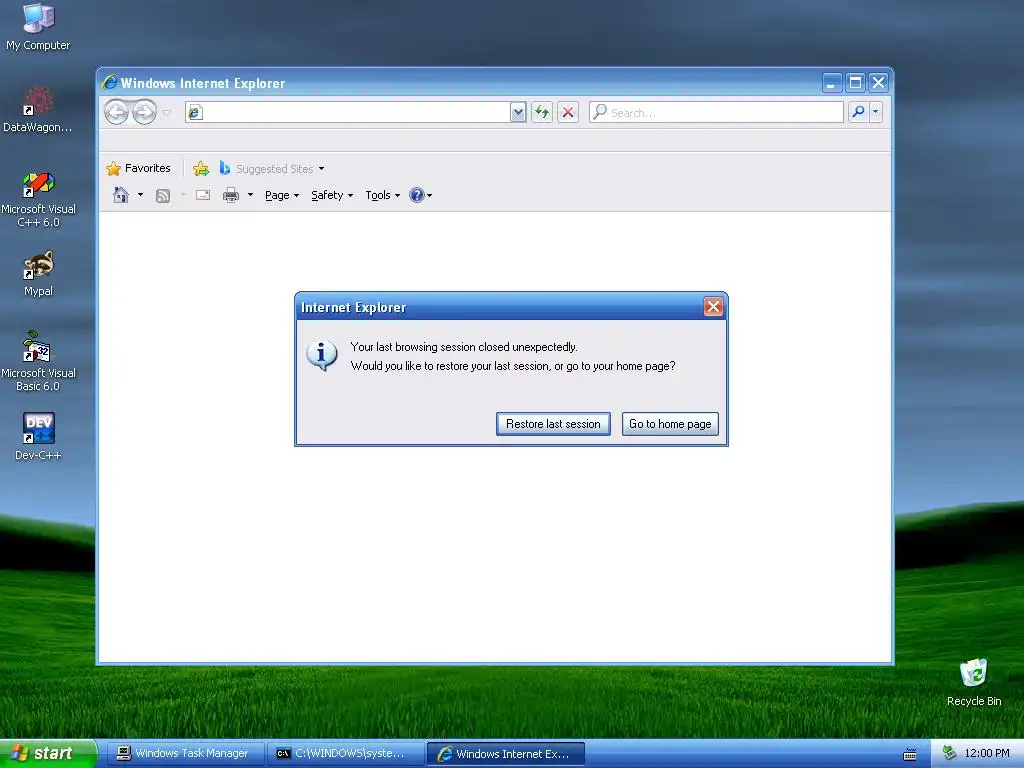Click Add to Favorites Bar star icon

pyautogui.click(x=201, y=168)
